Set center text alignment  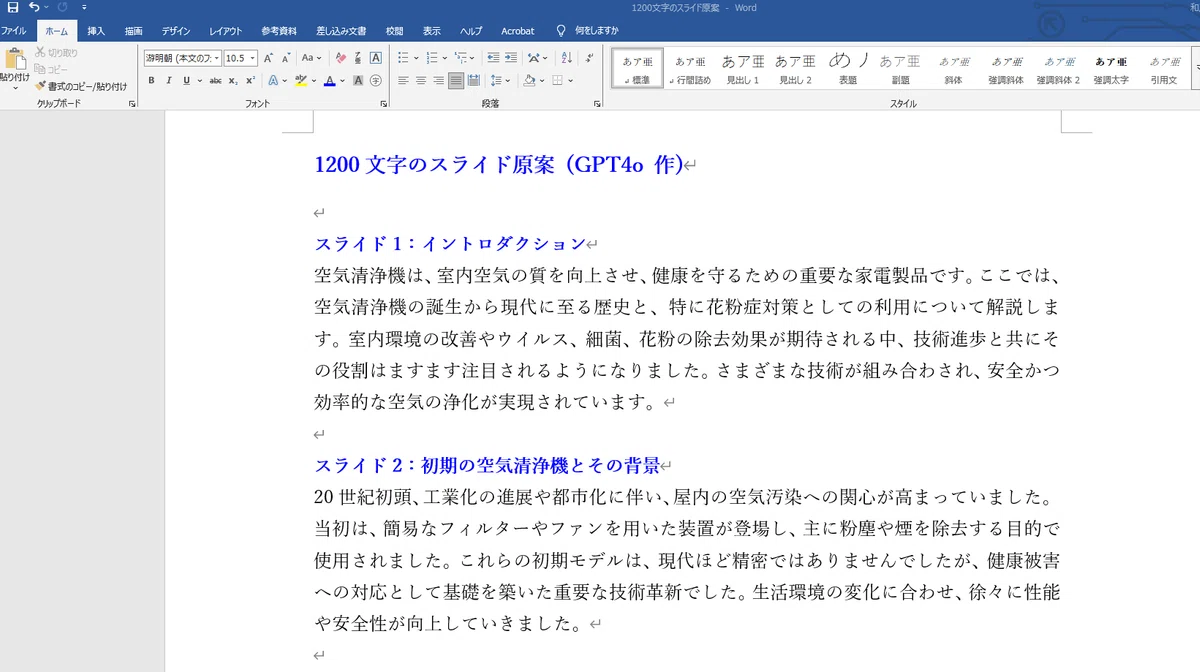421,80
